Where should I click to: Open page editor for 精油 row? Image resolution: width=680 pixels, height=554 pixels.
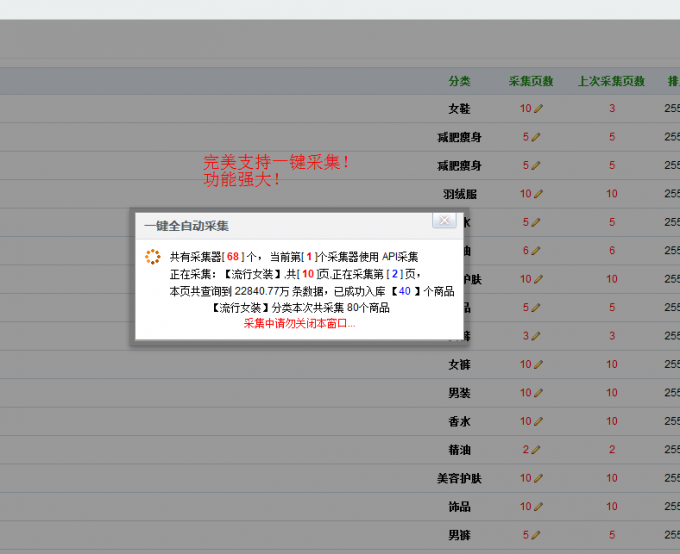pyautogui.click(x=536, y=450)
